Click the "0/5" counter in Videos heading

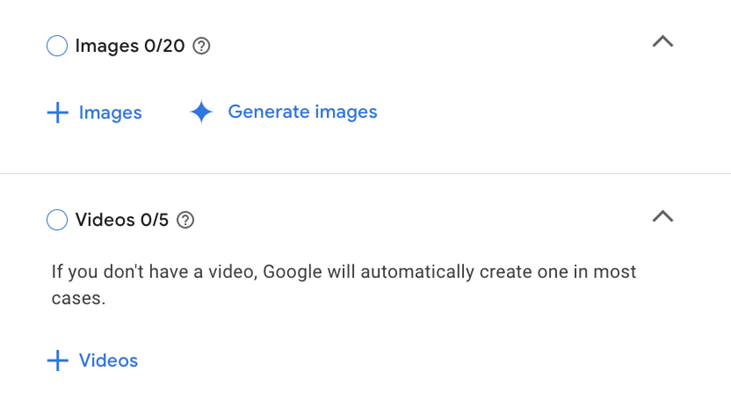(x=153, y=220)
